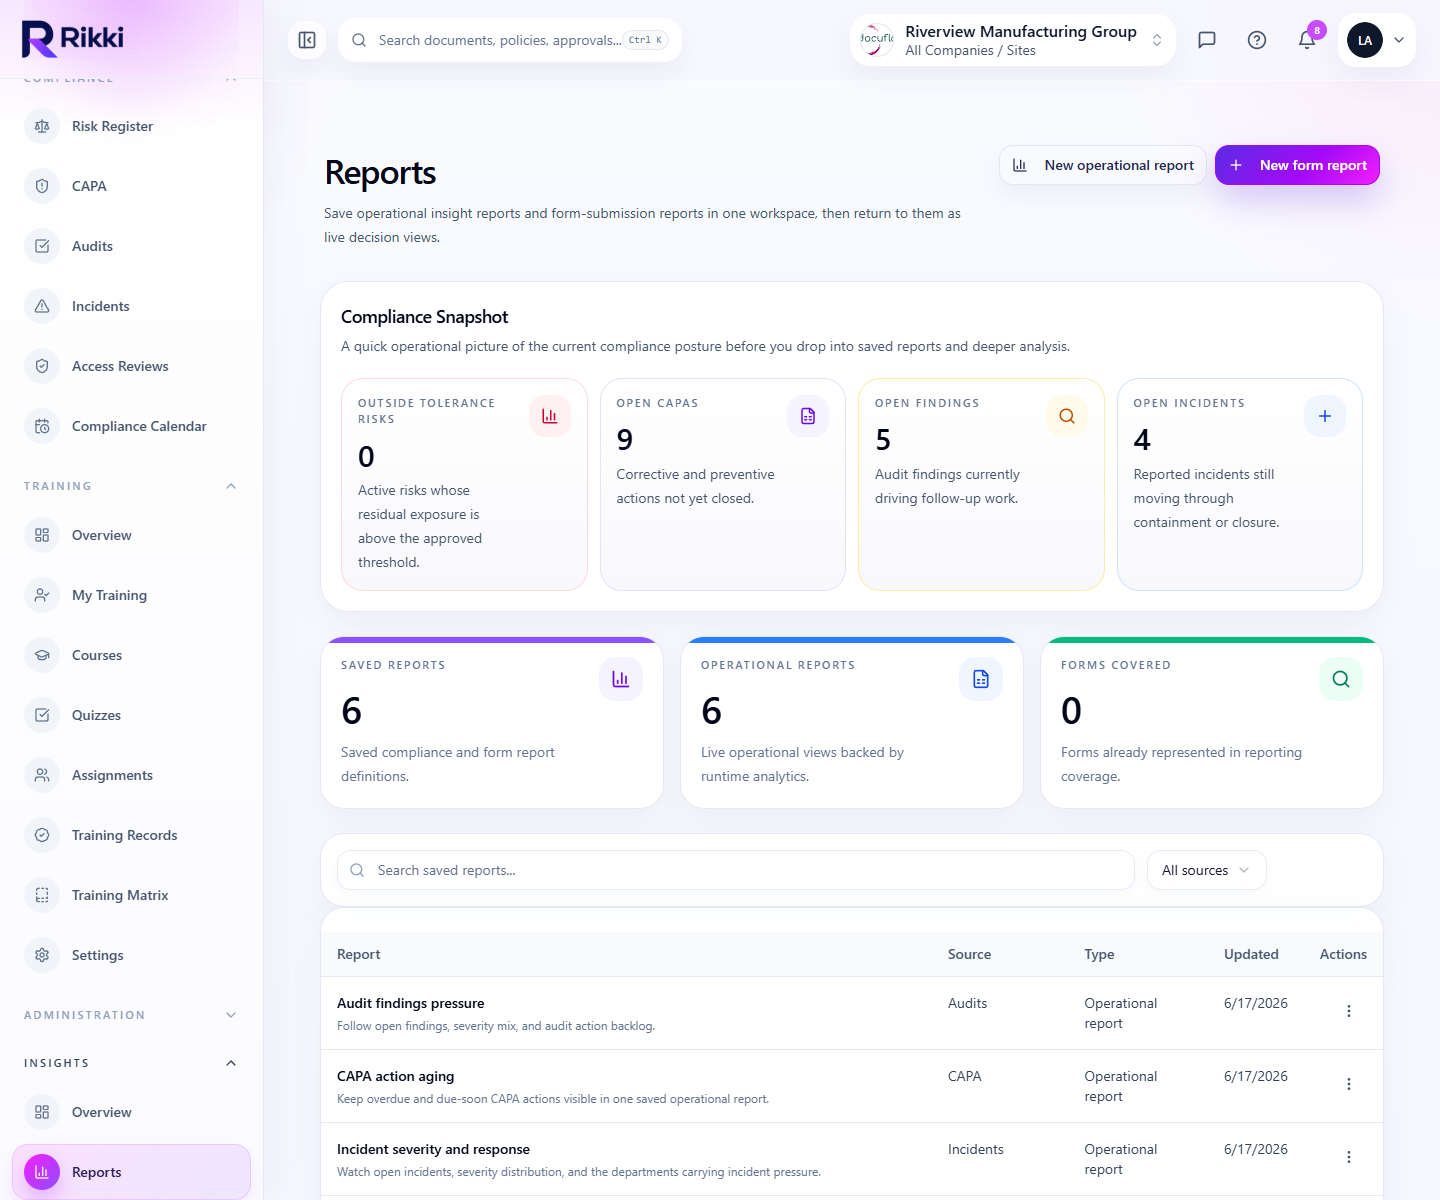Click the Forms Covered search icon
This screenshot has height=1200, width=1440.
[x=1341, y=679]
